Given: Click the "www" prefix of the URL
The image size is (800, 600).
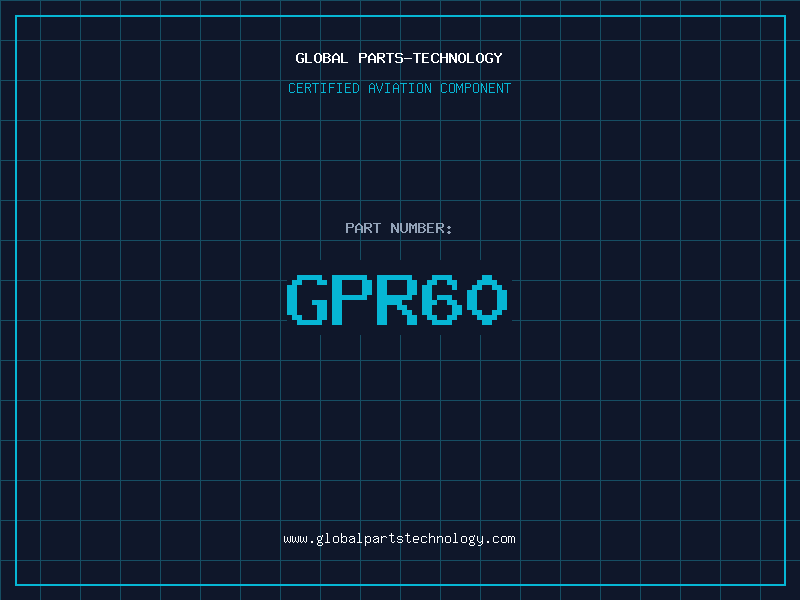Looking at the screenshot, I should [x=295, y=539].
